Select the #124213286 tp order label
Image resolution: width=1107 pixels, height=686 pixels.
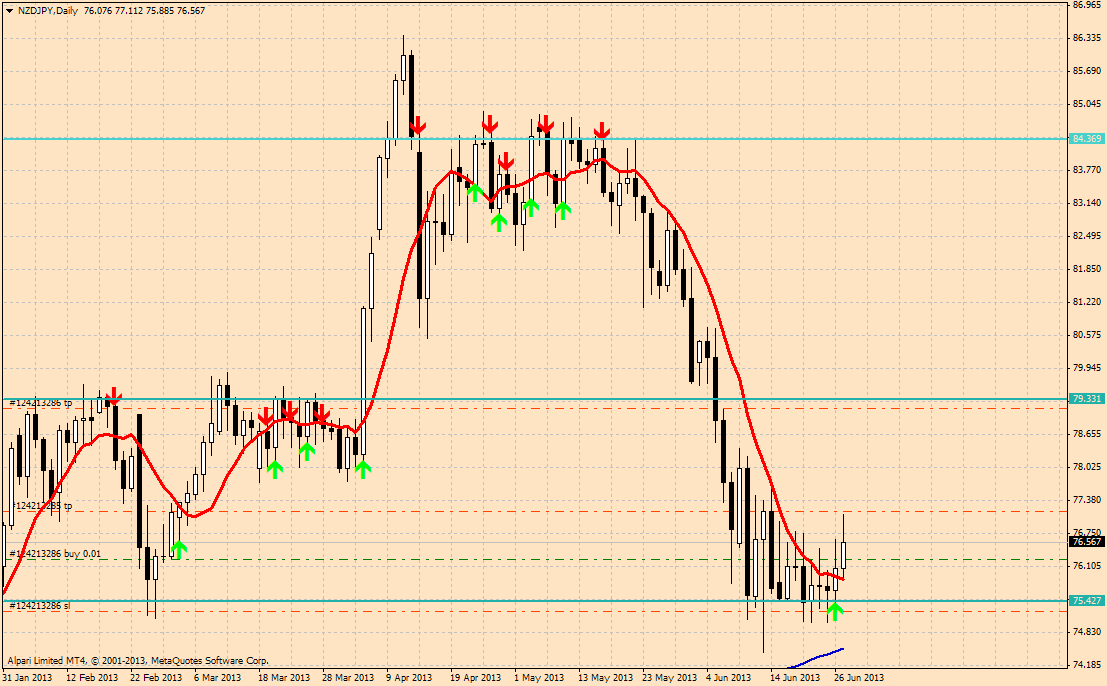tap(40, 403)
